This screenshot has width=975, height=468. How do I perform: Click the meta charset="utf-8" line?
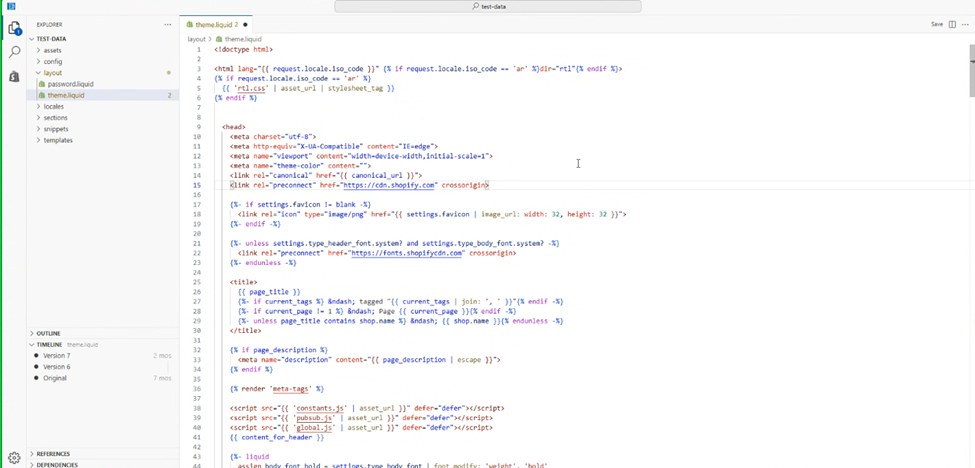coord(273,137)
